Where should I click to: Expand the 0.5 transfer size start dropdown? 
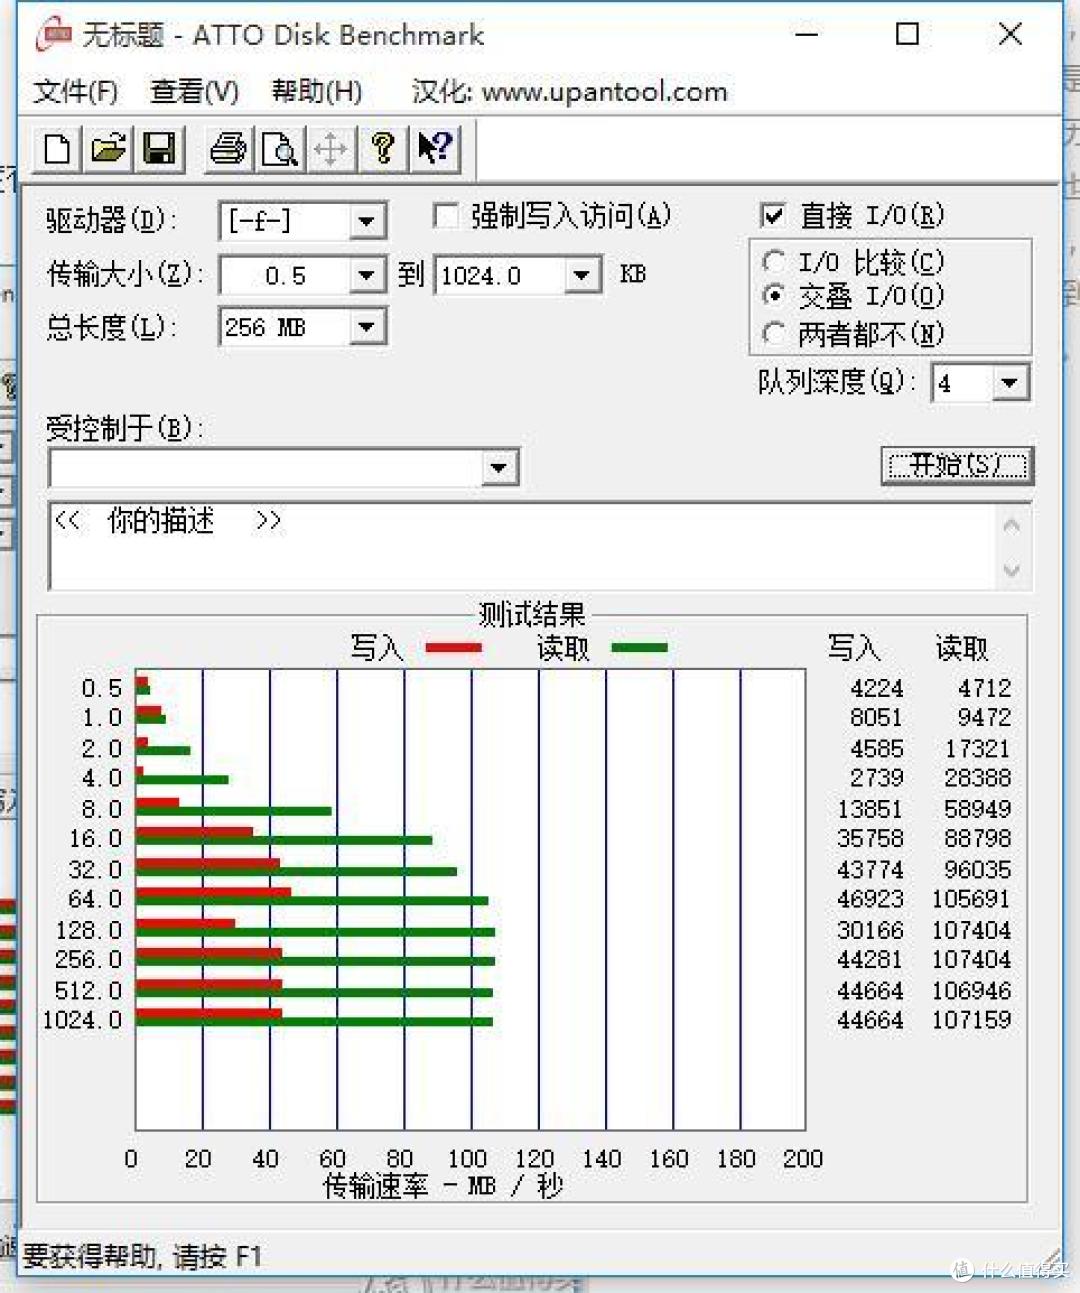coord(367,274)
